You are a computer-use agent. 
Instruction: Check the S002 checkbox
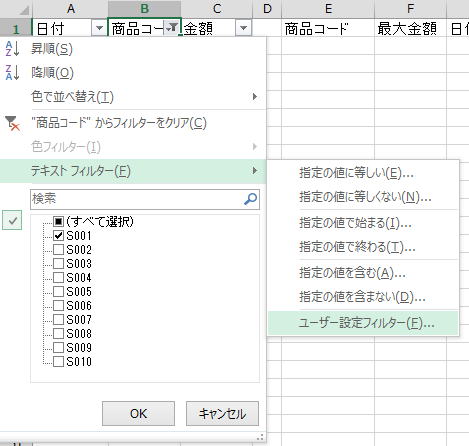tap(58, 249)
